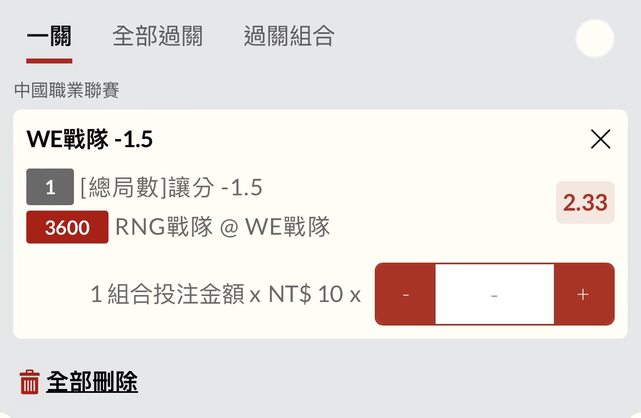
Task: Click the 組合投注金額 x NT$ 10 label
Action: [225, 294]
